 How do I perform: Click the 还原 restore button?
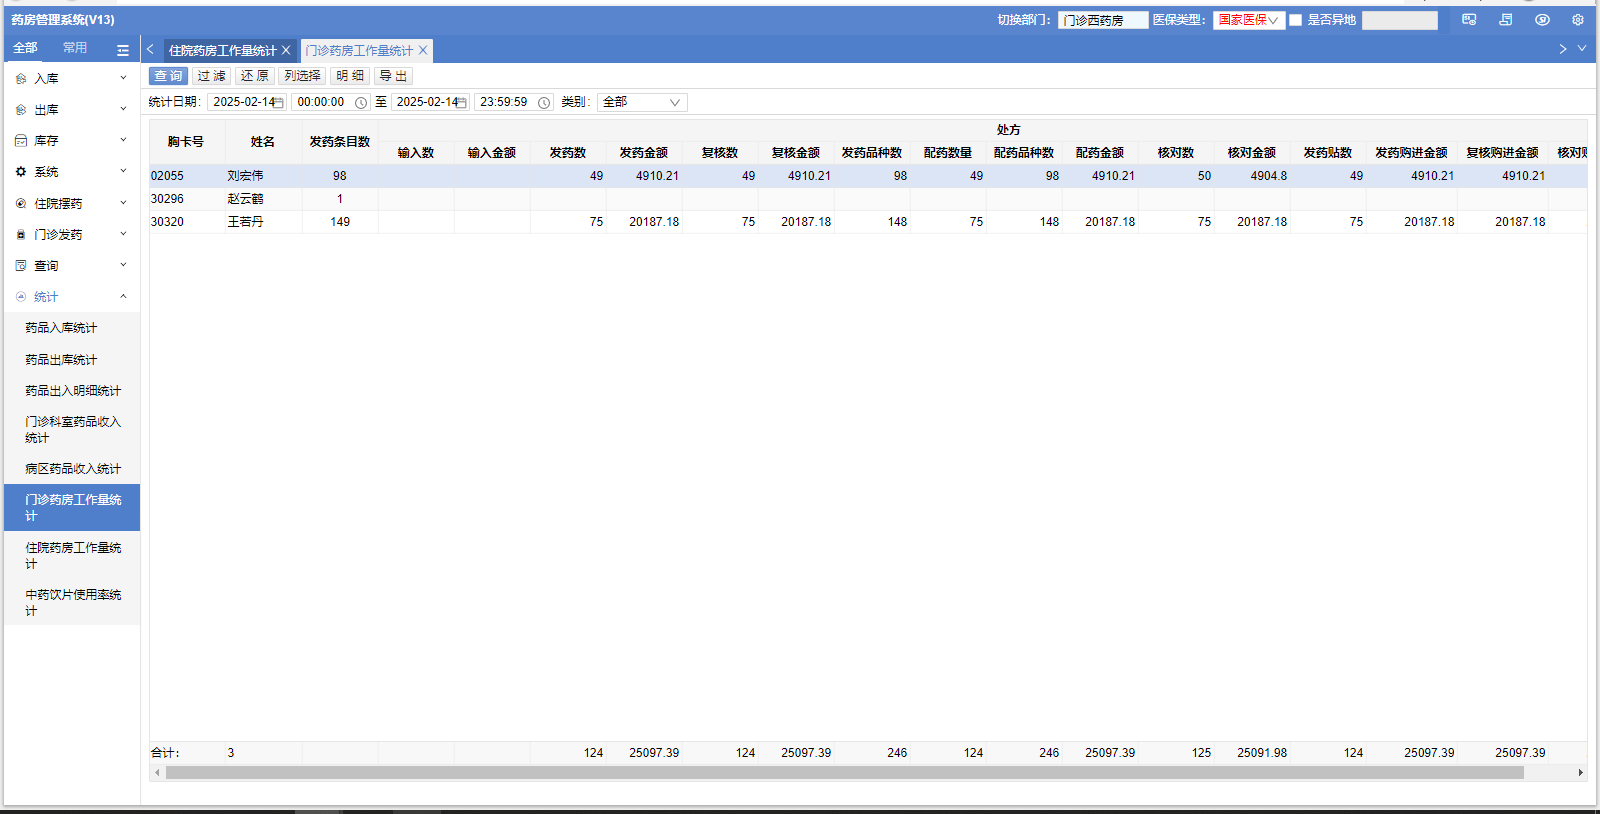(255, 76)
